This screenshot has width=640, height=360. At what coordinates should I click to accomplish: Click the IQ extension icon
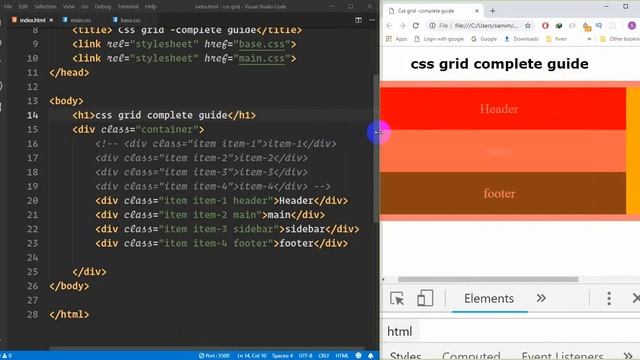pos(599,26)
